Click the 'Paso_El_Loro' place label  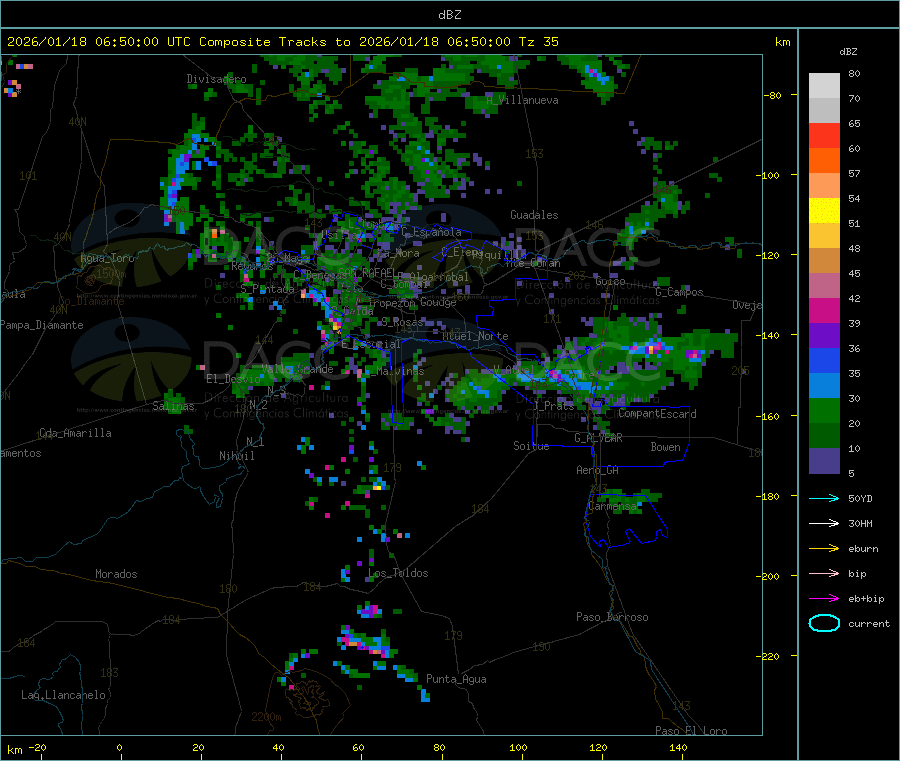pos(692,731)
